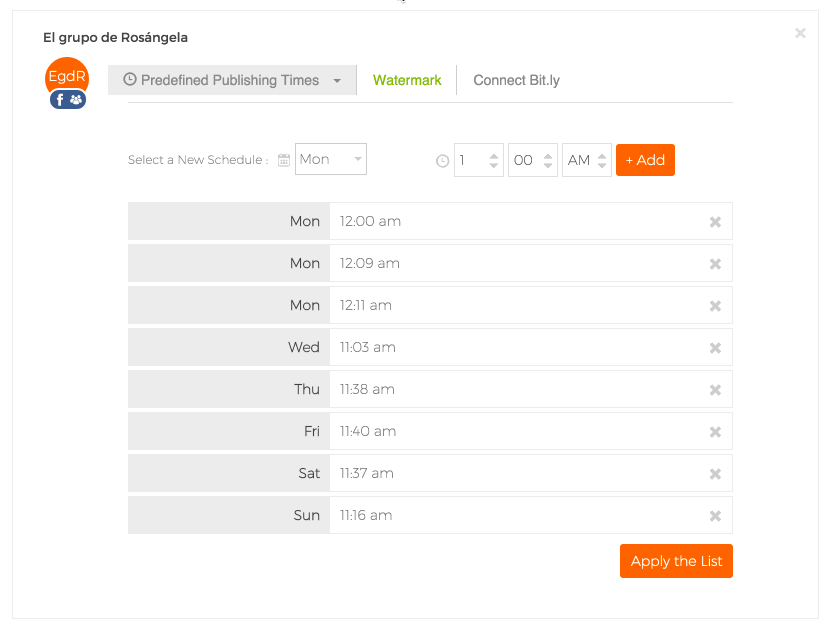Click the Apply the List button
This screenshot has height=619, width=830.
pyautogui.click(x=676, y=561)
